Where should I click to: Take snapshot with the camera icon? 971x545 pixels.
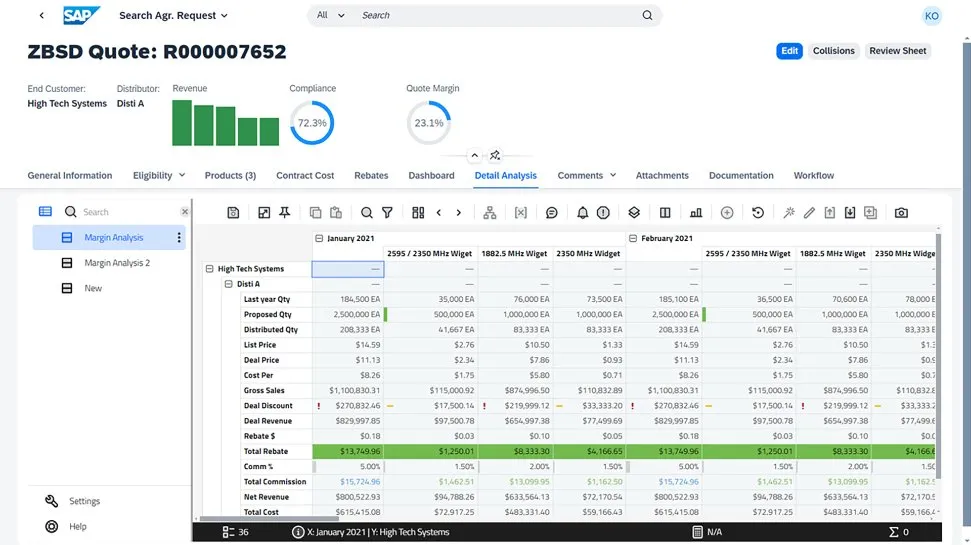(x=901, y=213)
